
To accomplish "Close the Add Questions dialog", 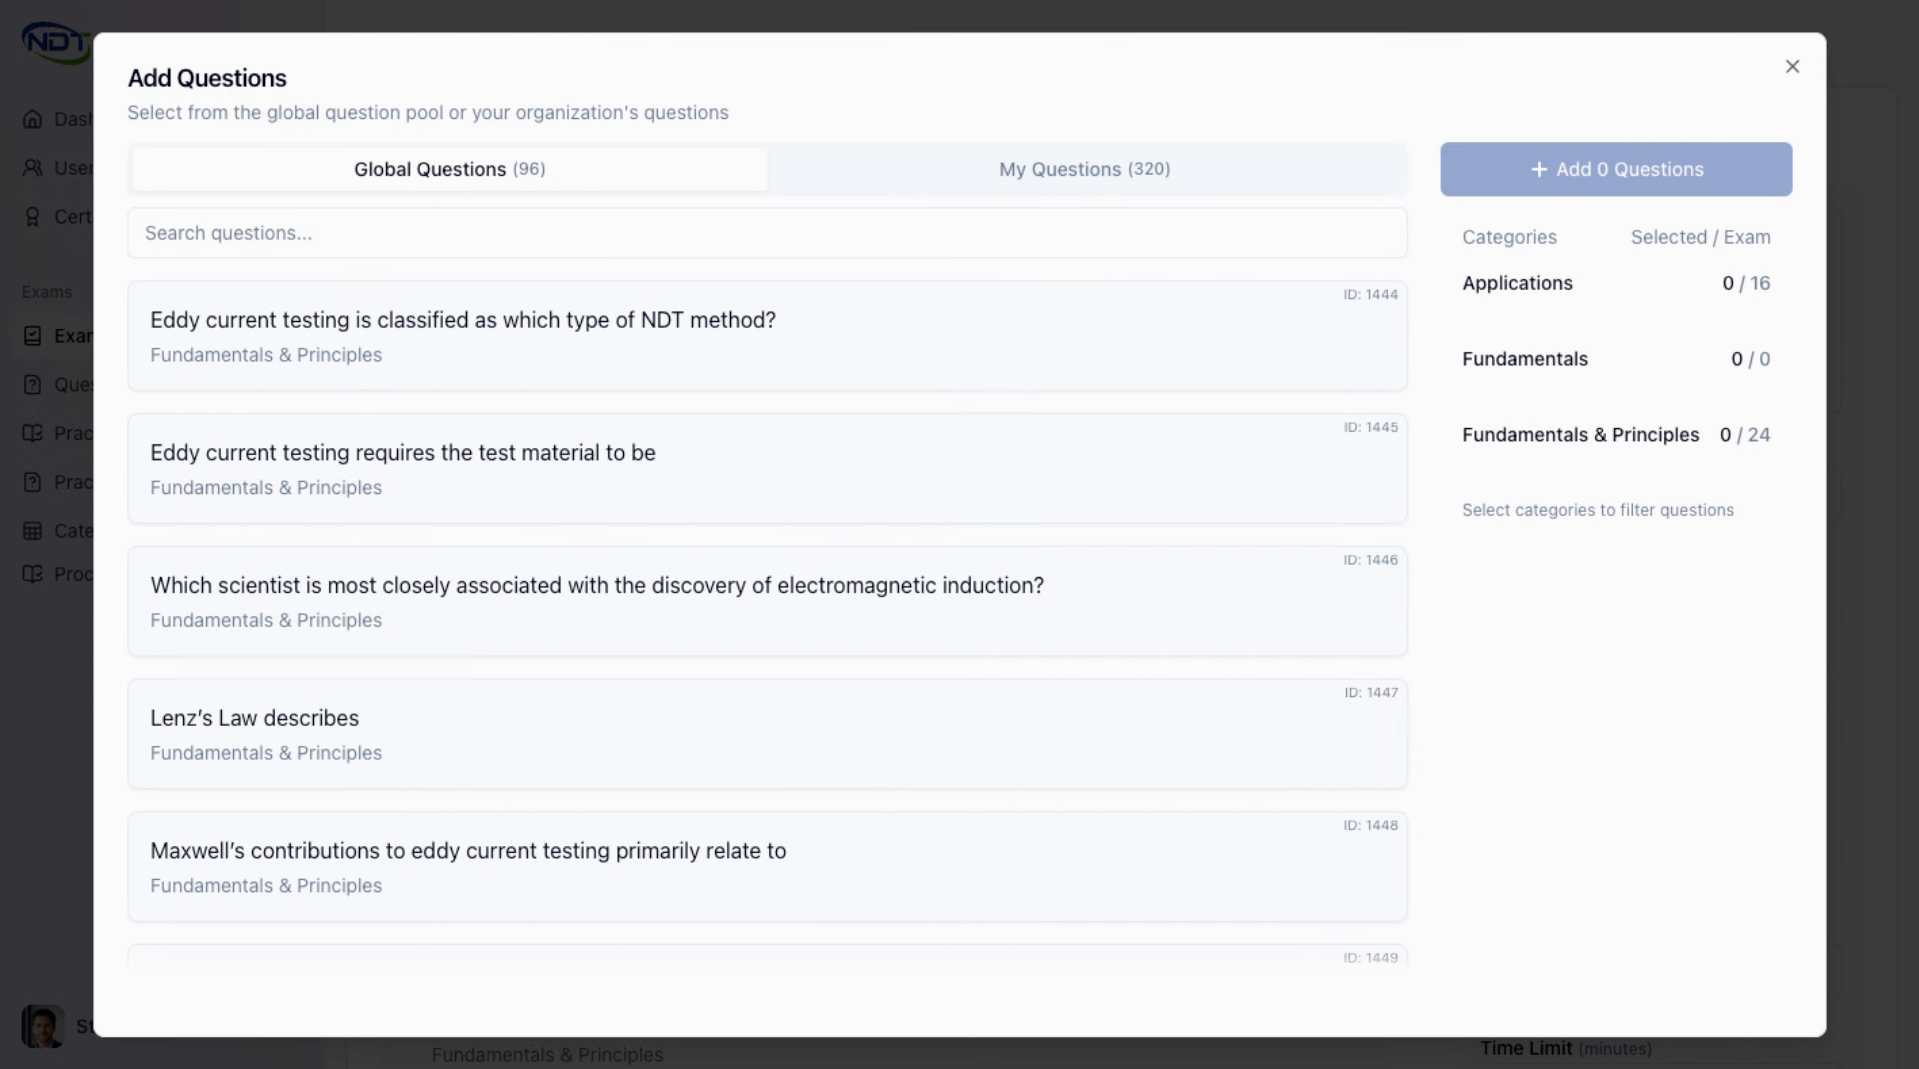I will coord(1792,67).
